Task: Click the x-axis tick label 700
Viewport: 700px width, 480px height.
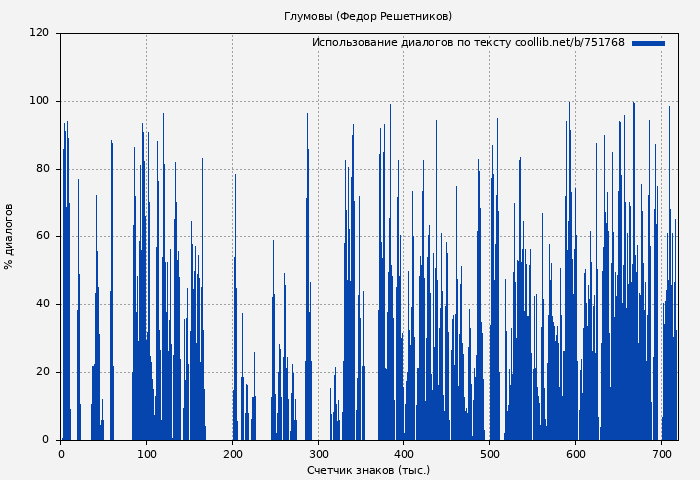Action: (x=661, y=454)
